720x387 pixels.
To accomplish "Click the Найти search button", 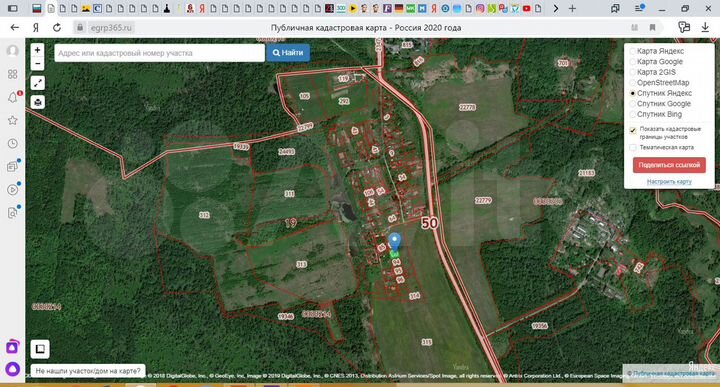I will click(288, 53).
